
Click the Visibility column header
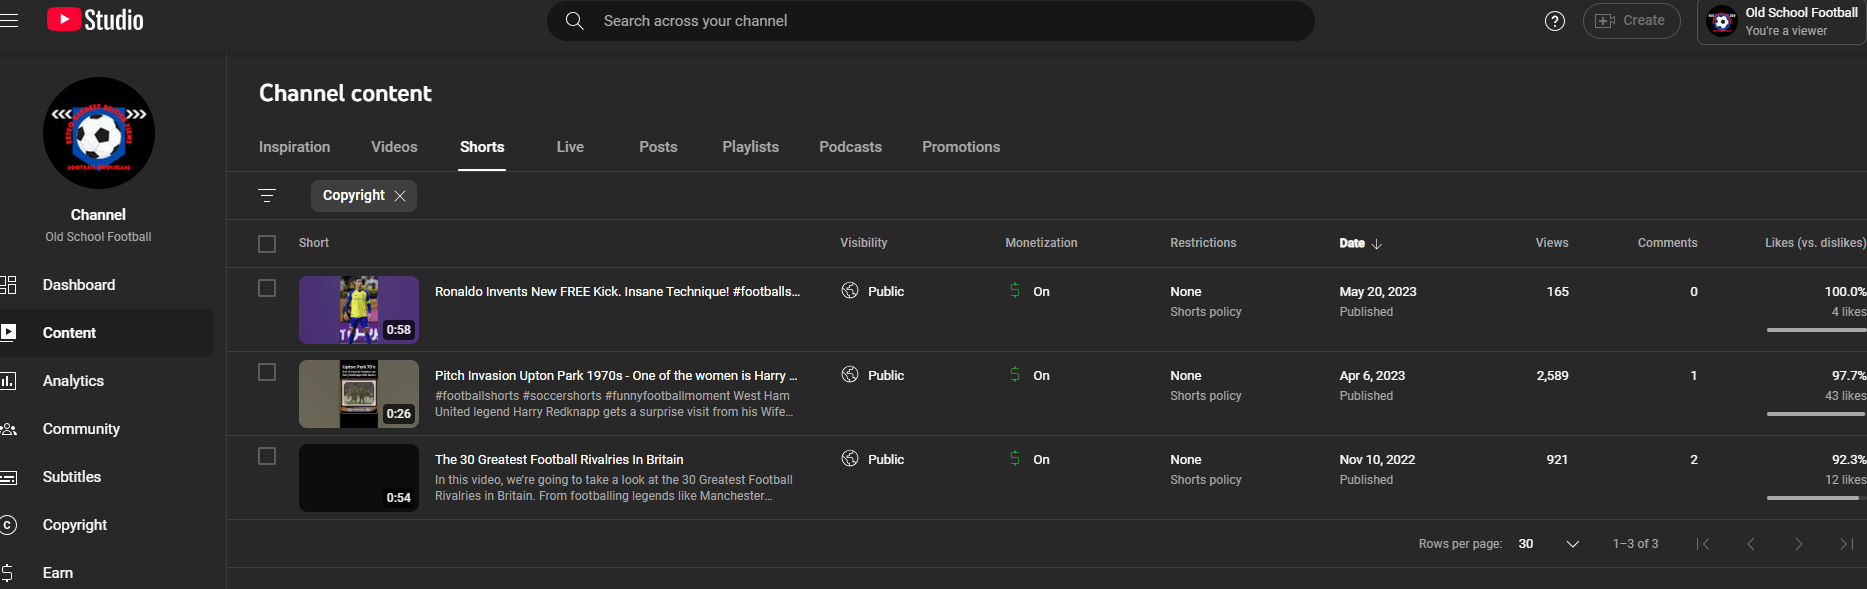click(864, 243)
